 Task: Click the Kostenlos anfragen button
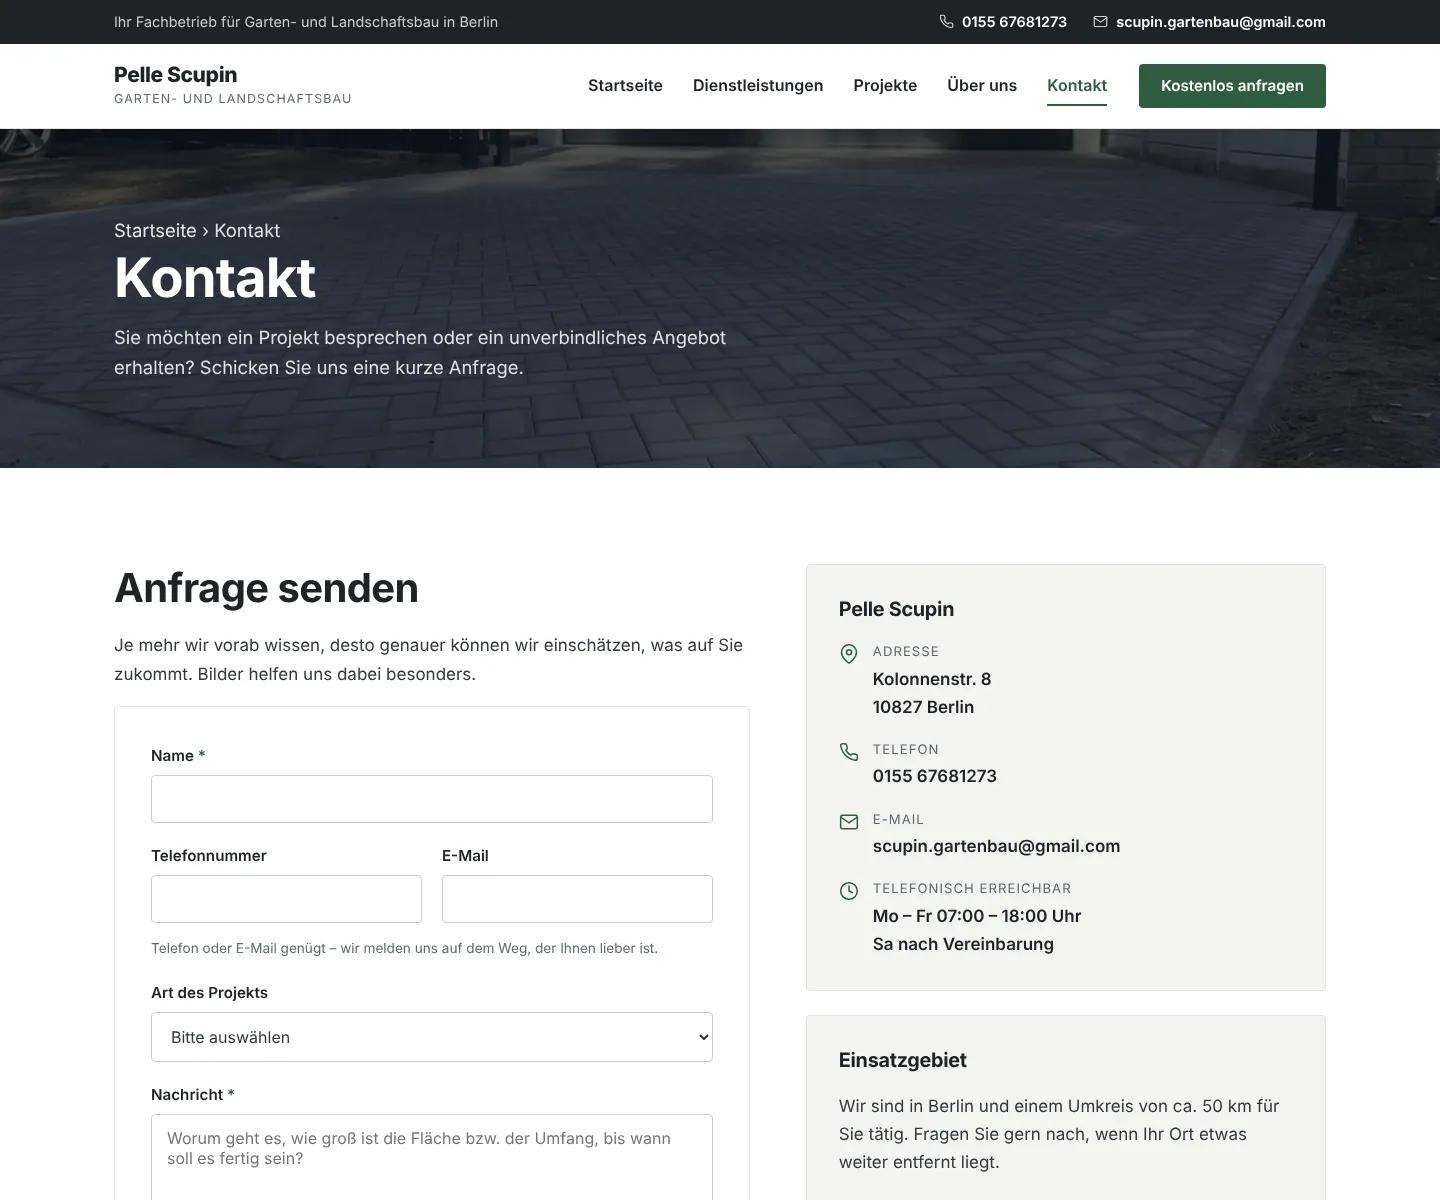click(x=1232, y=86)
